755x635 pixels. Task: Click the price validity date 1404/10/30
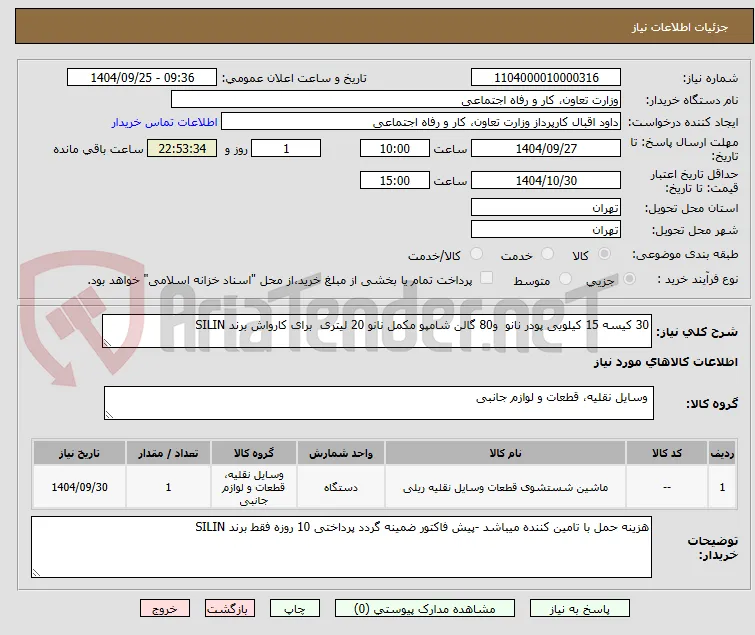click(x=546, y=181)
